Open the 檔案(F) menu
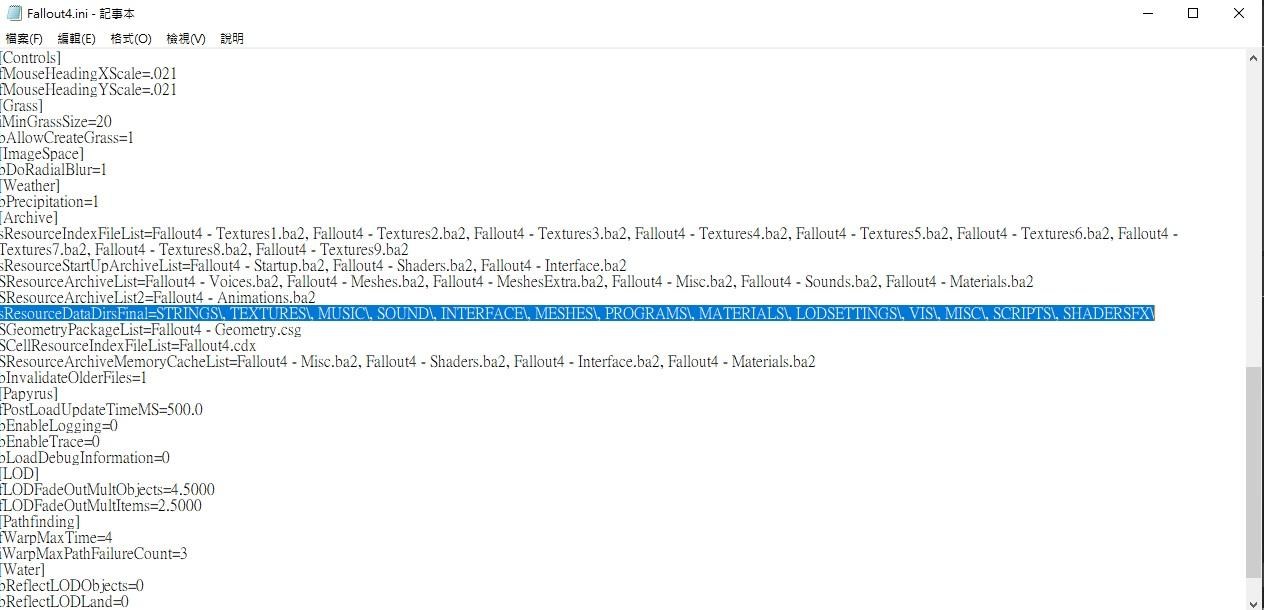This screenshot has width=1264, height=610. 24,38
